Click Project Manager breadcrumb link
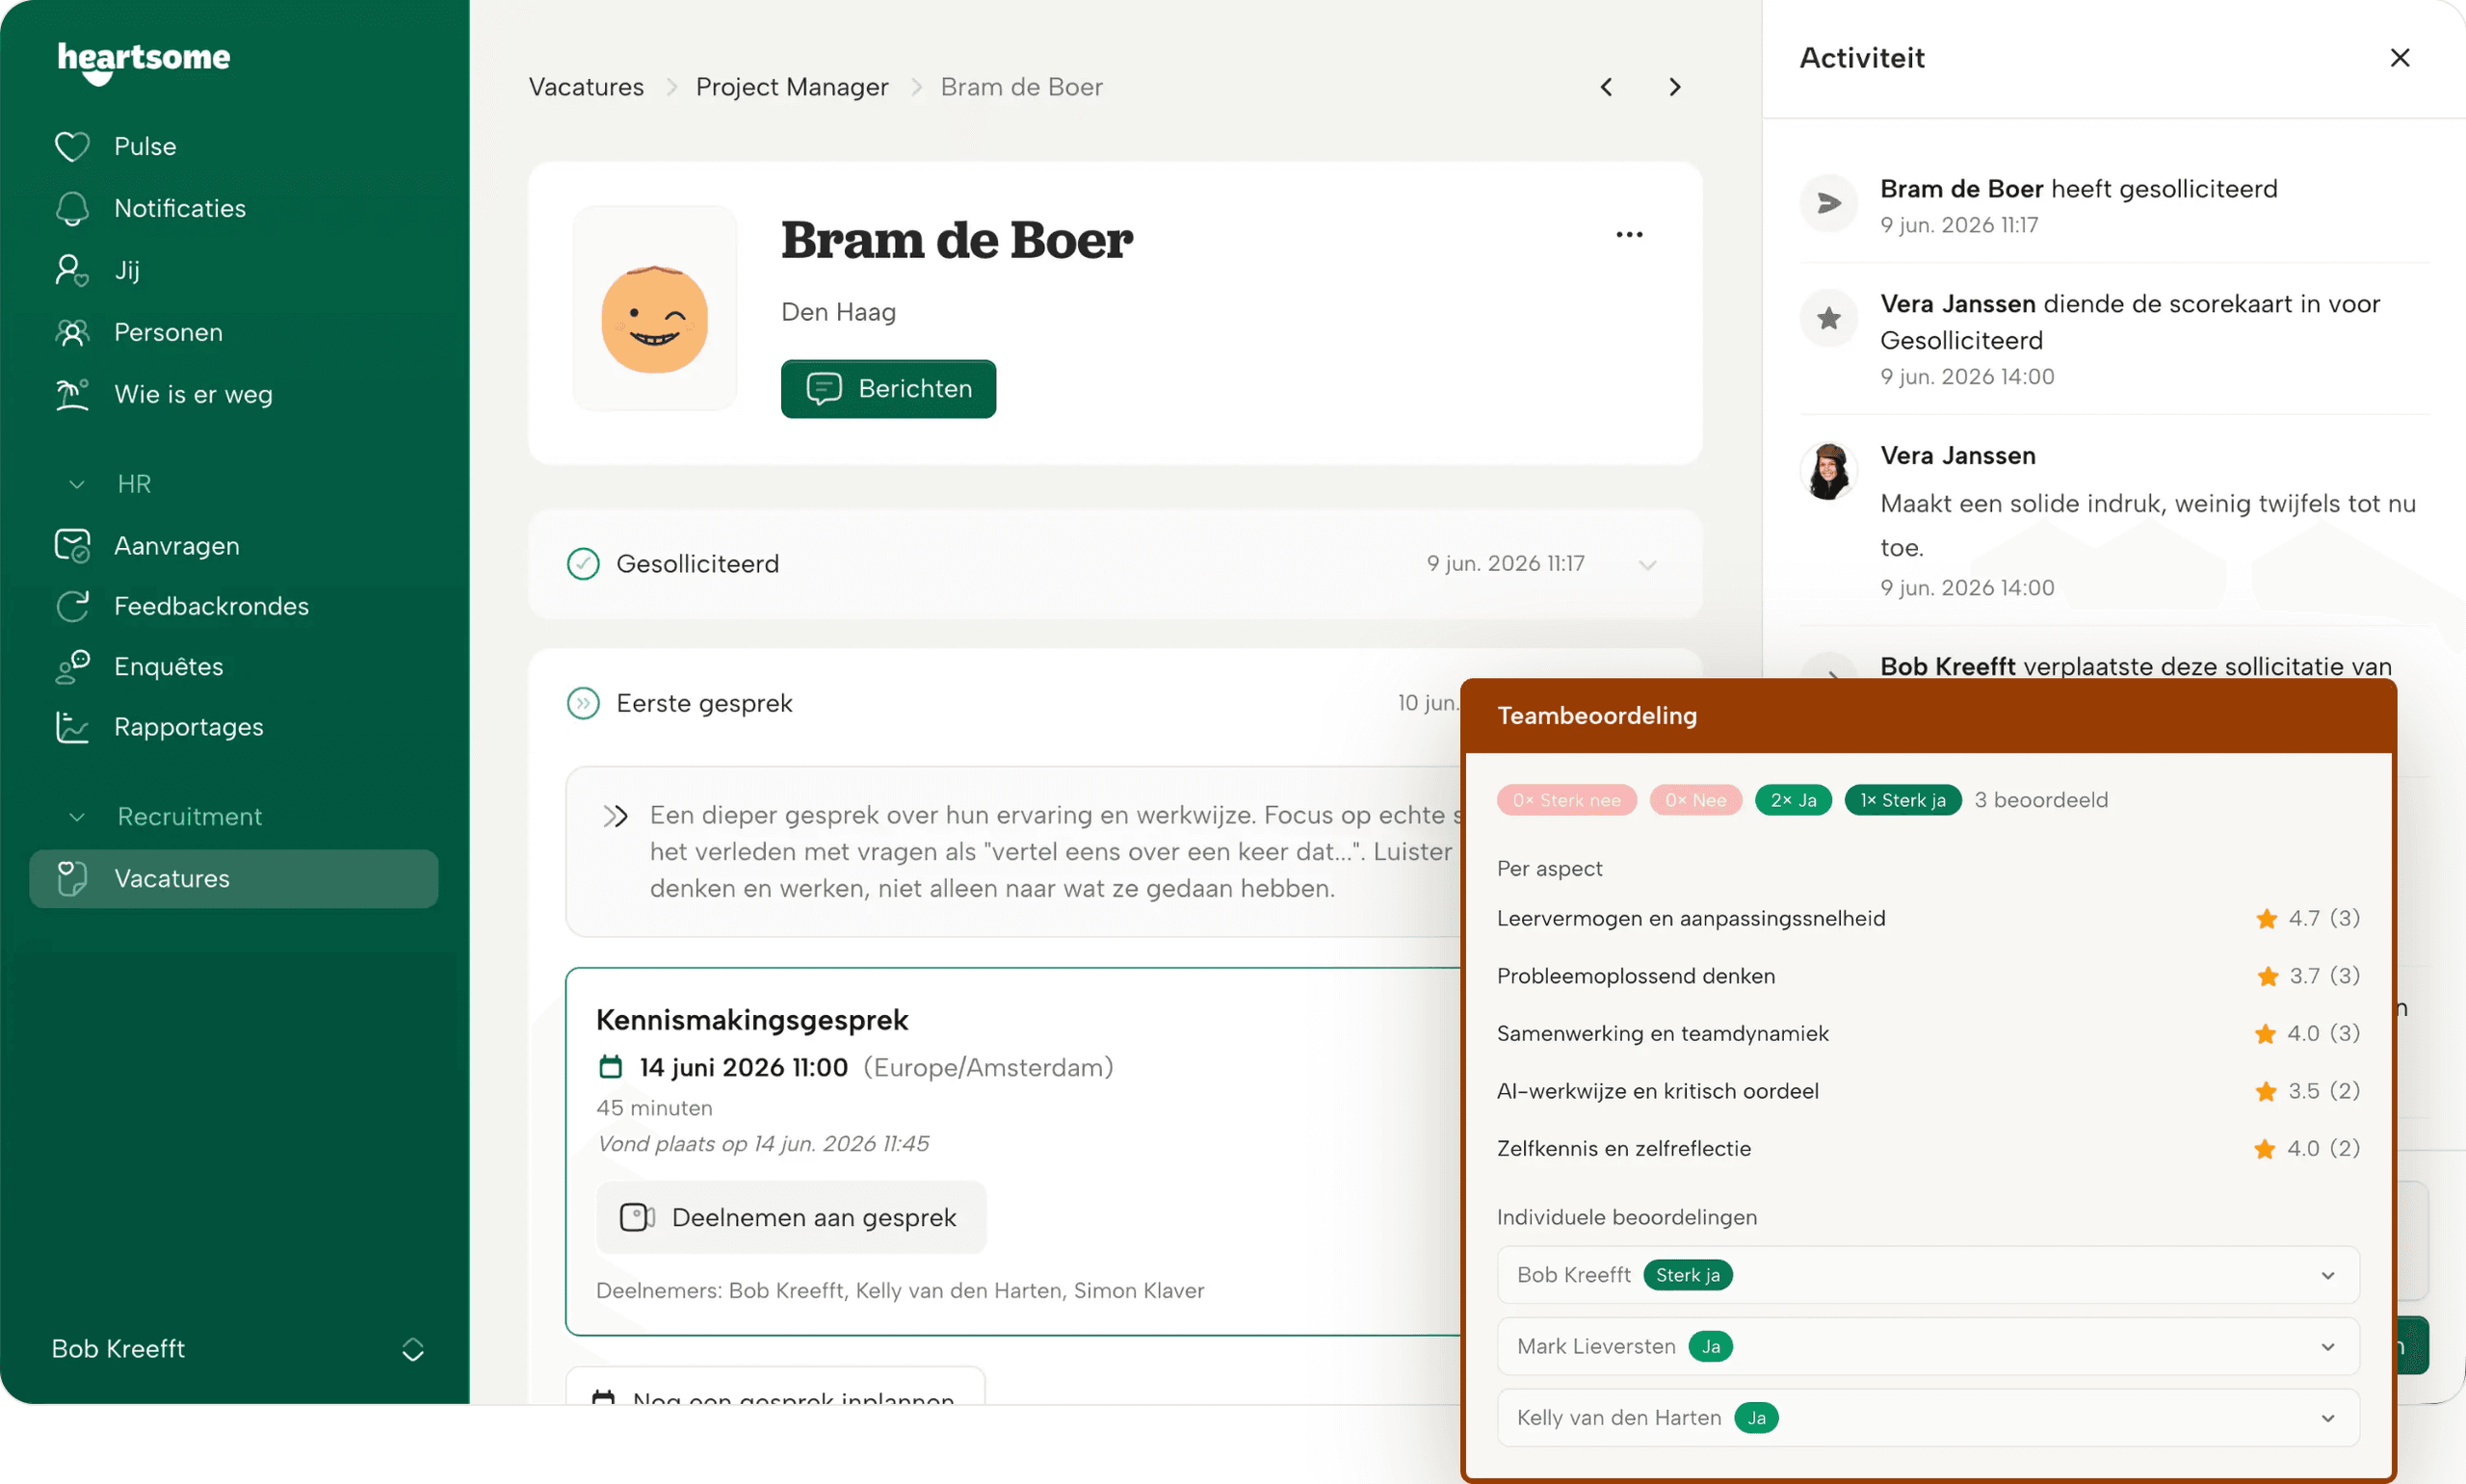 792,87
